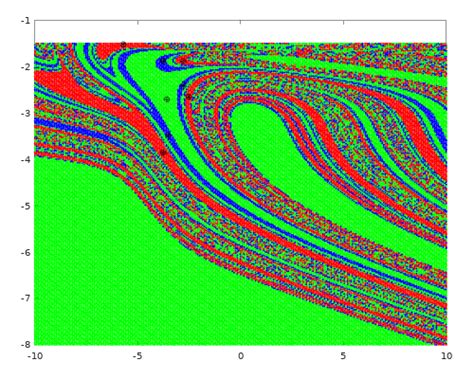Select the y-axis tick label -8
This screenshot has width=474, height=379.
click(25, 344)
